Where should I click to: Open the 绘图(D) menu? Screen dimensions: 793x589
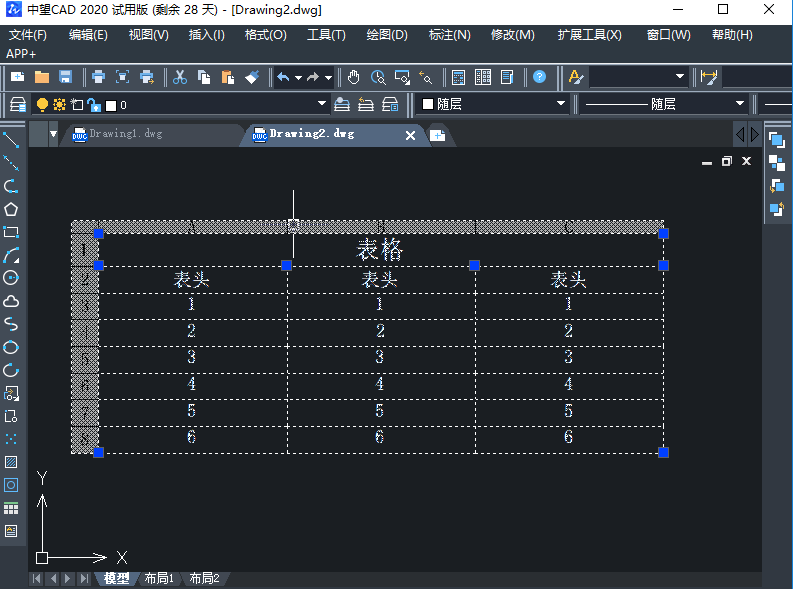[387, 35]
